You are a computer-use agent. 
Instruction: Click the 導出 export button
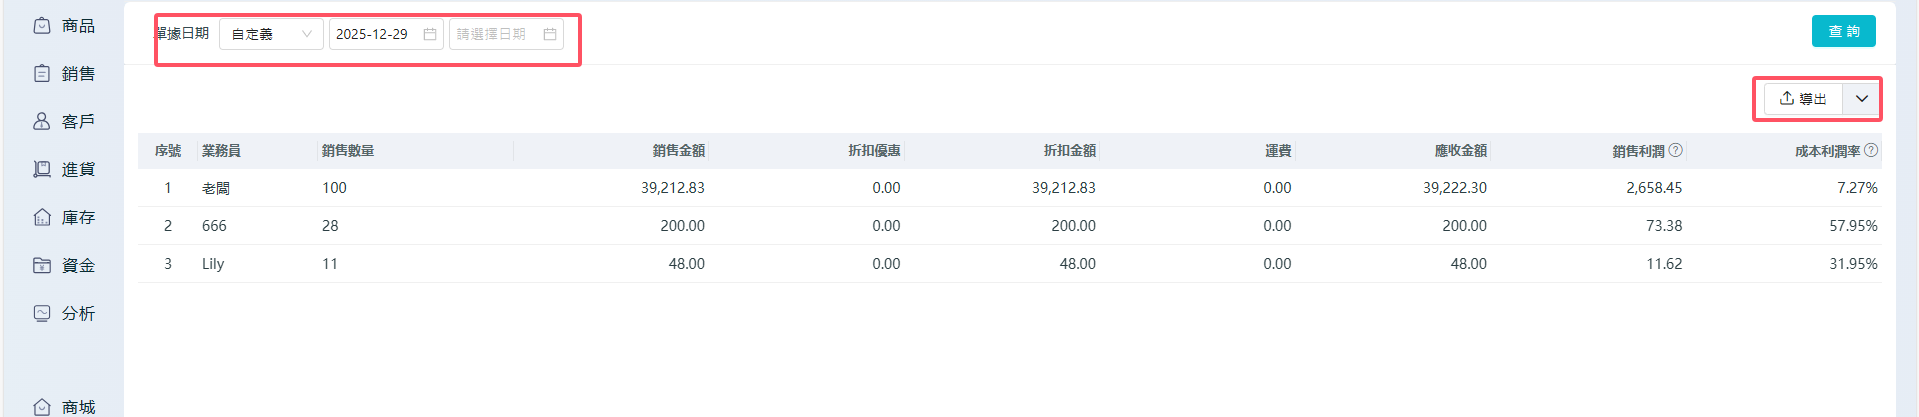(1803, 99)
